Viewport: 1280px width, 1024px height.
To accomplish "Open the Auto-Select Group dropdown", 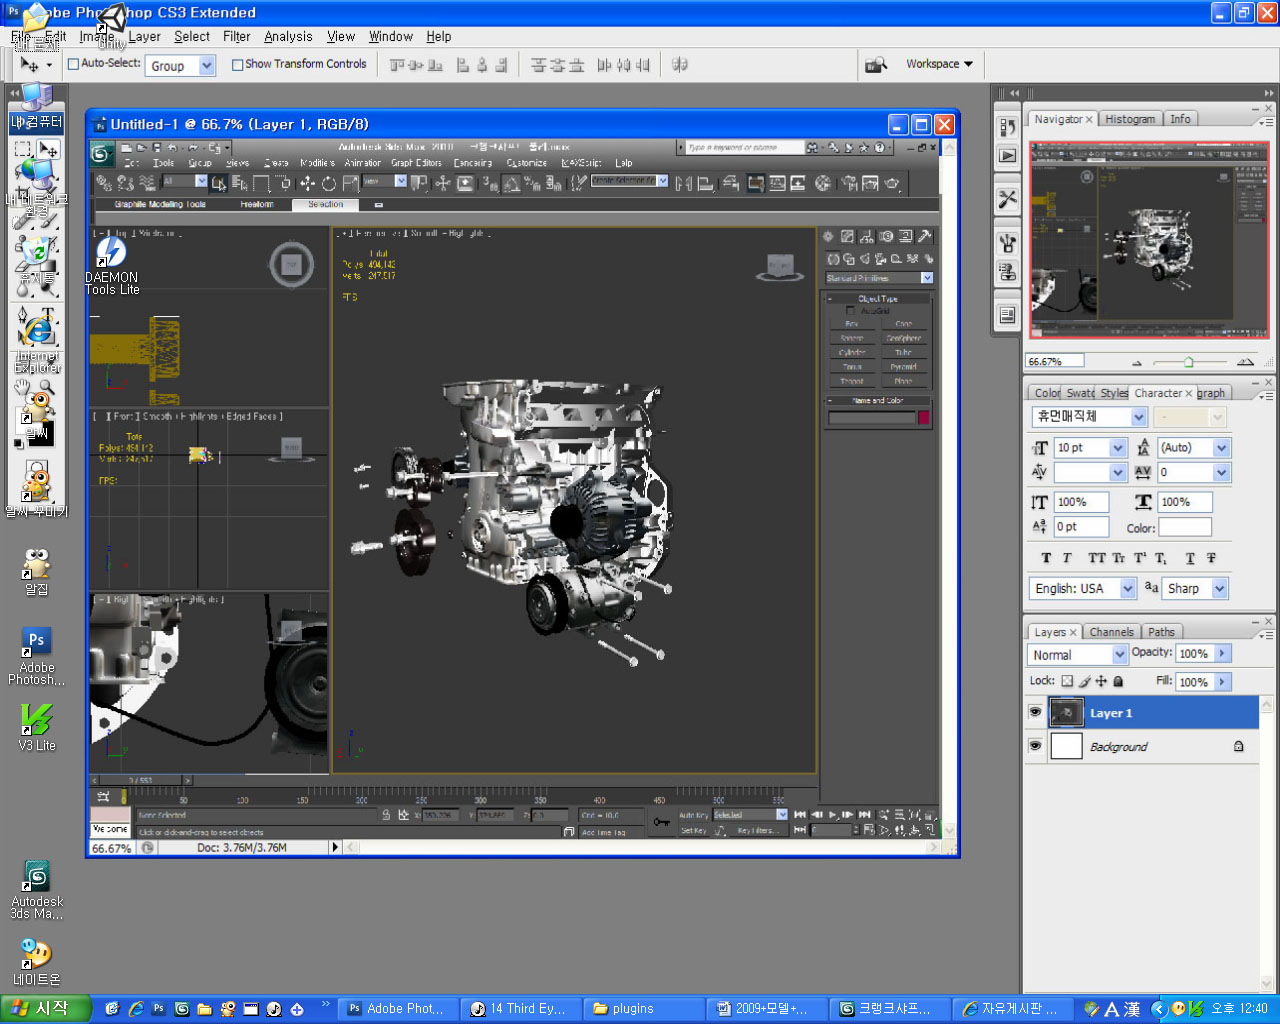I will coord(207,66).
